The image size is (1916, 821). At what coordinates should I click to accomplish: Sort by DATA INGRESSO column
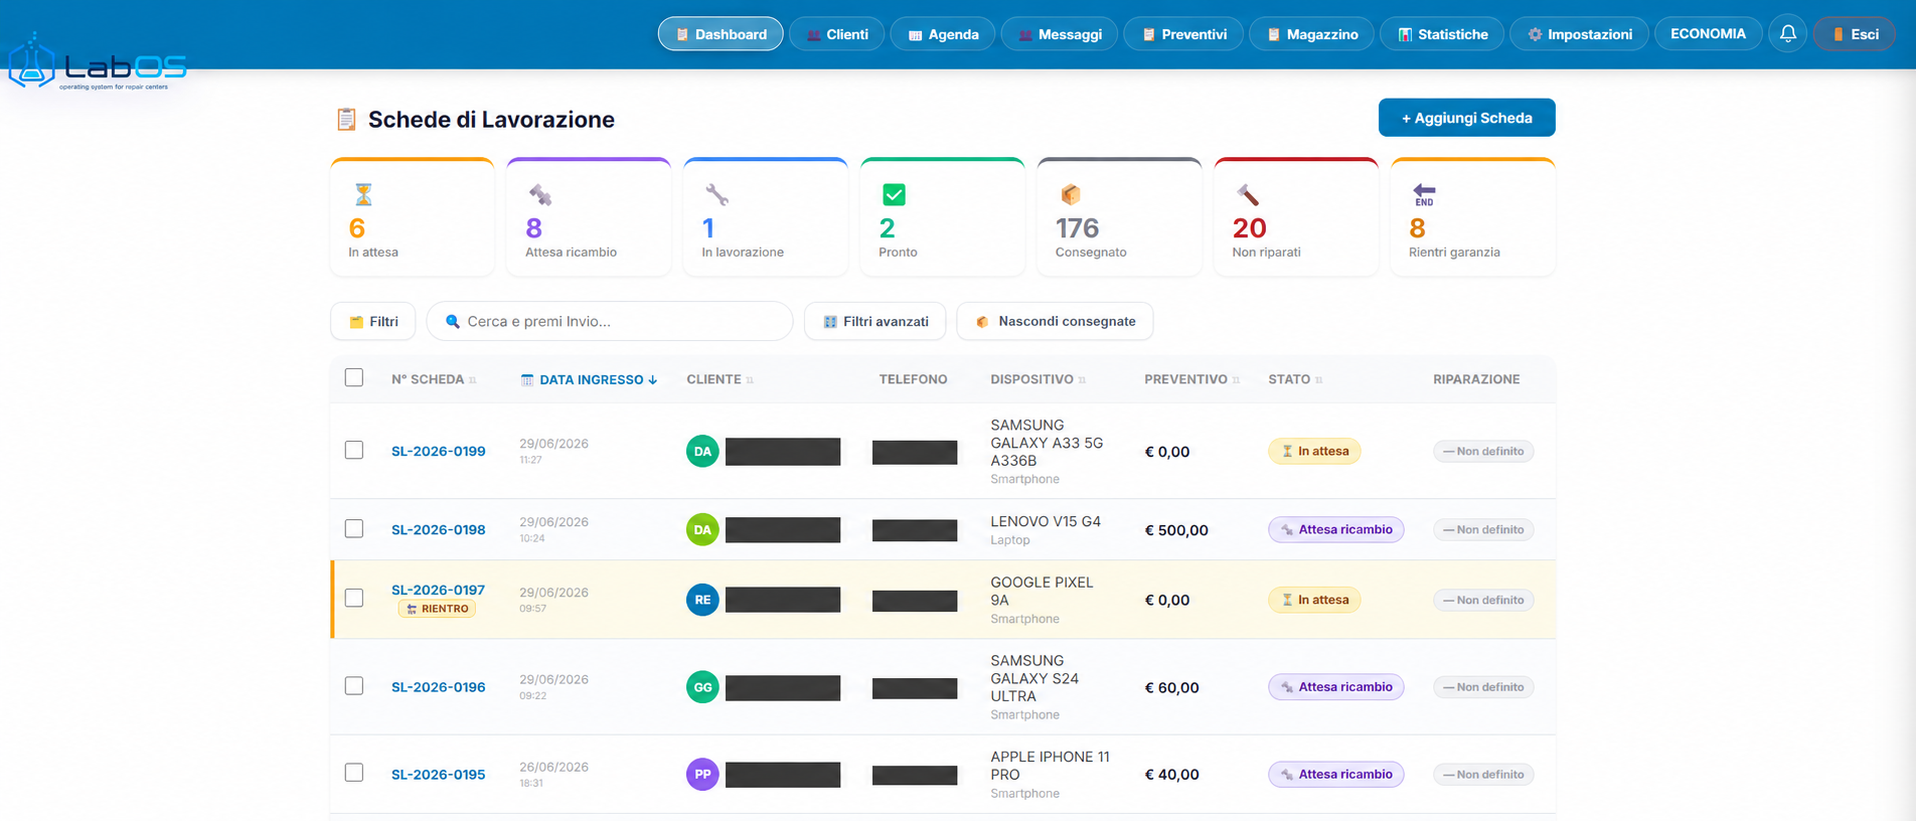pos(589,380)
